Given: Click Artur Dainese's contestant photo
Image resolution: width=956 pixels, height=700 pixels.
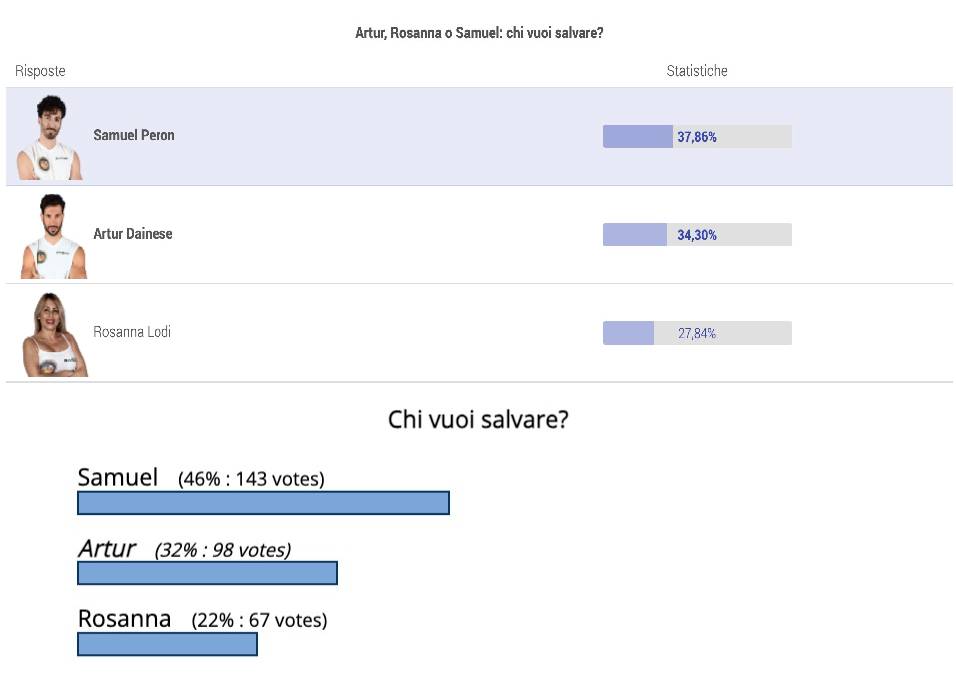Looking at the screenshot, I should coord(54,236).
